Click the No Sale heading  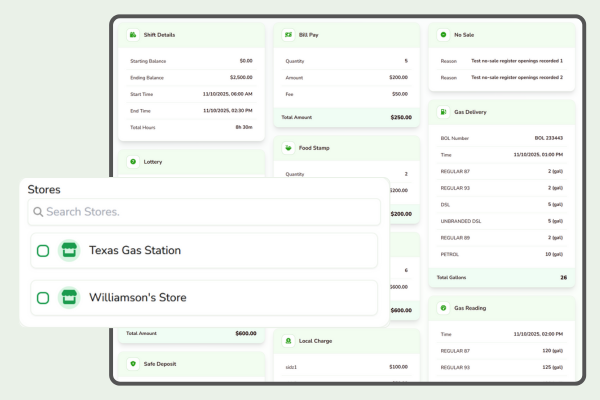click(x=464, y=35)
